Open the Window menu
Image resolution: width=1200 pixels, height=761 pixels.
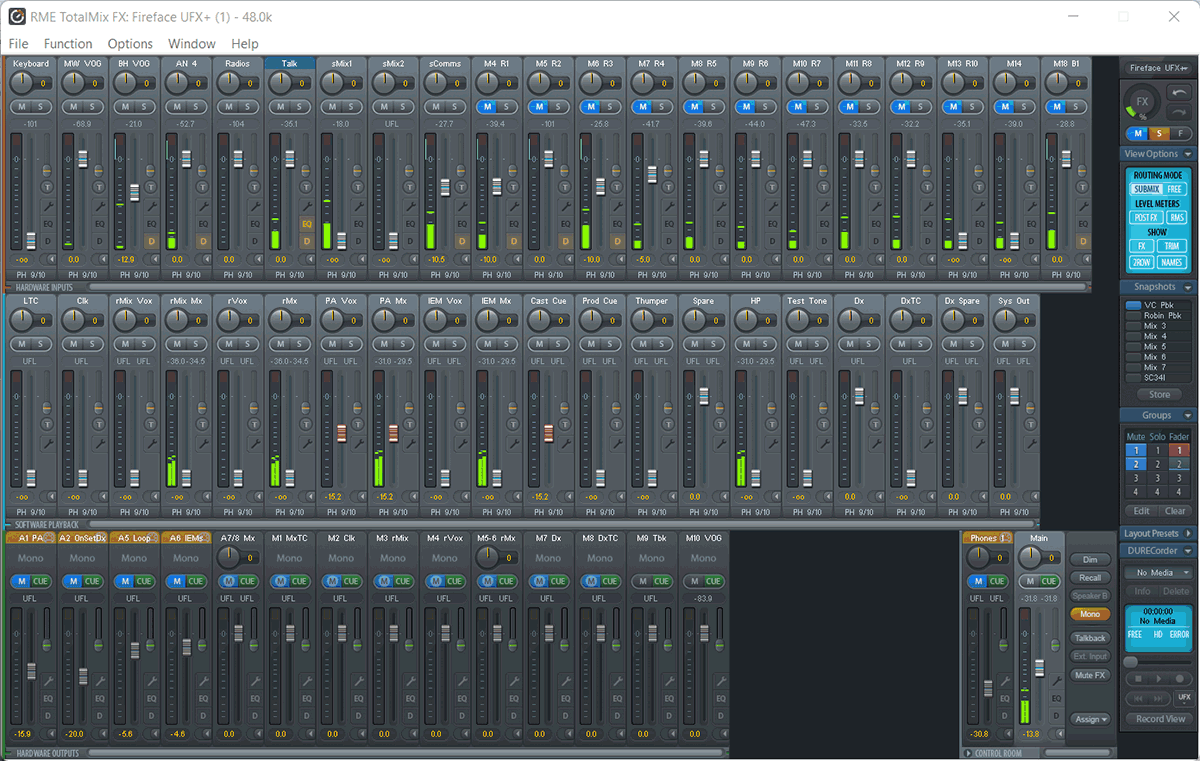[192, 44]
